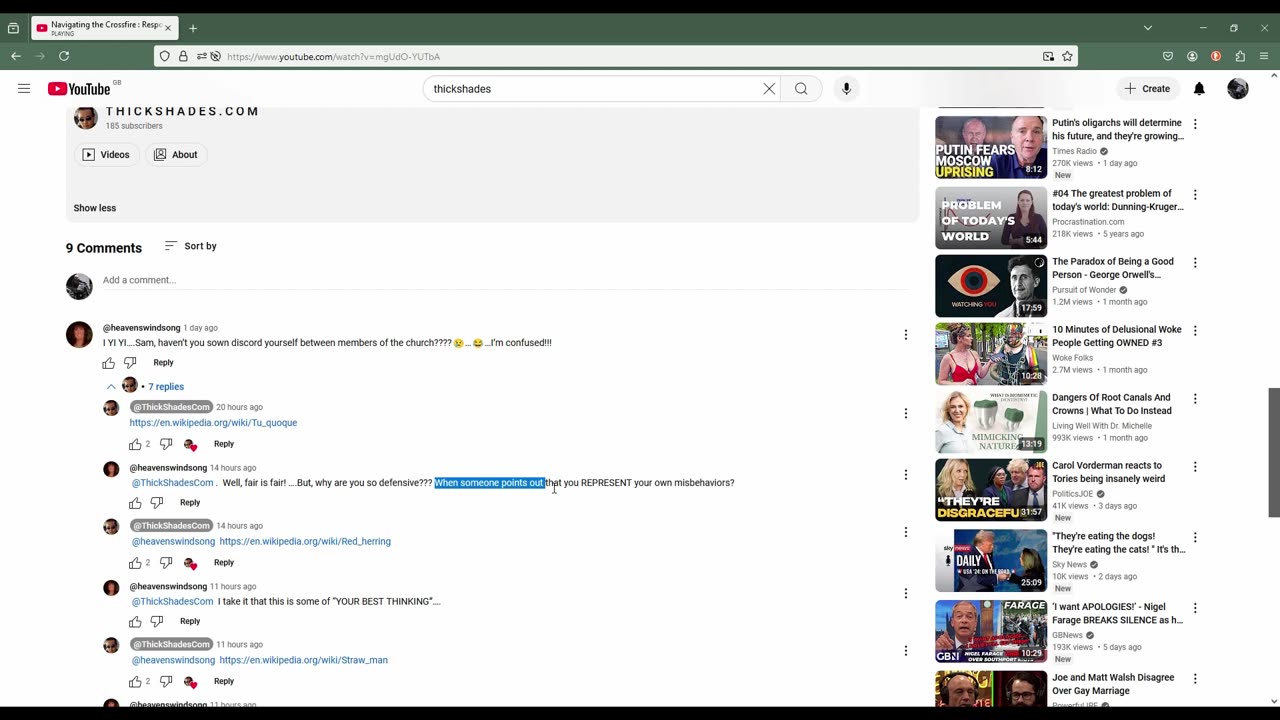Click the page vertical scrollbar
The image size is (1280, 720).
[x=1274, y=453]
